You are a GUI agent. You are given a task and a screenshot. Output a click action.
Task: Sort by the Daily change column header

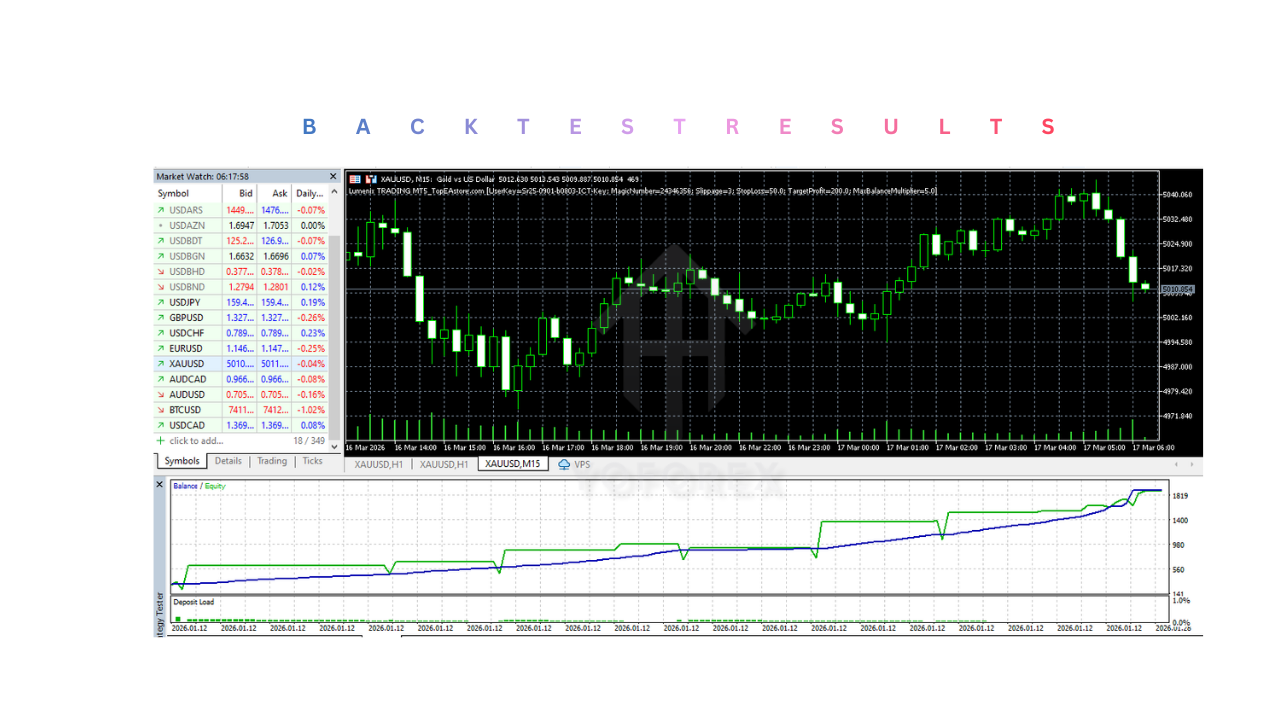pos(308,194)
